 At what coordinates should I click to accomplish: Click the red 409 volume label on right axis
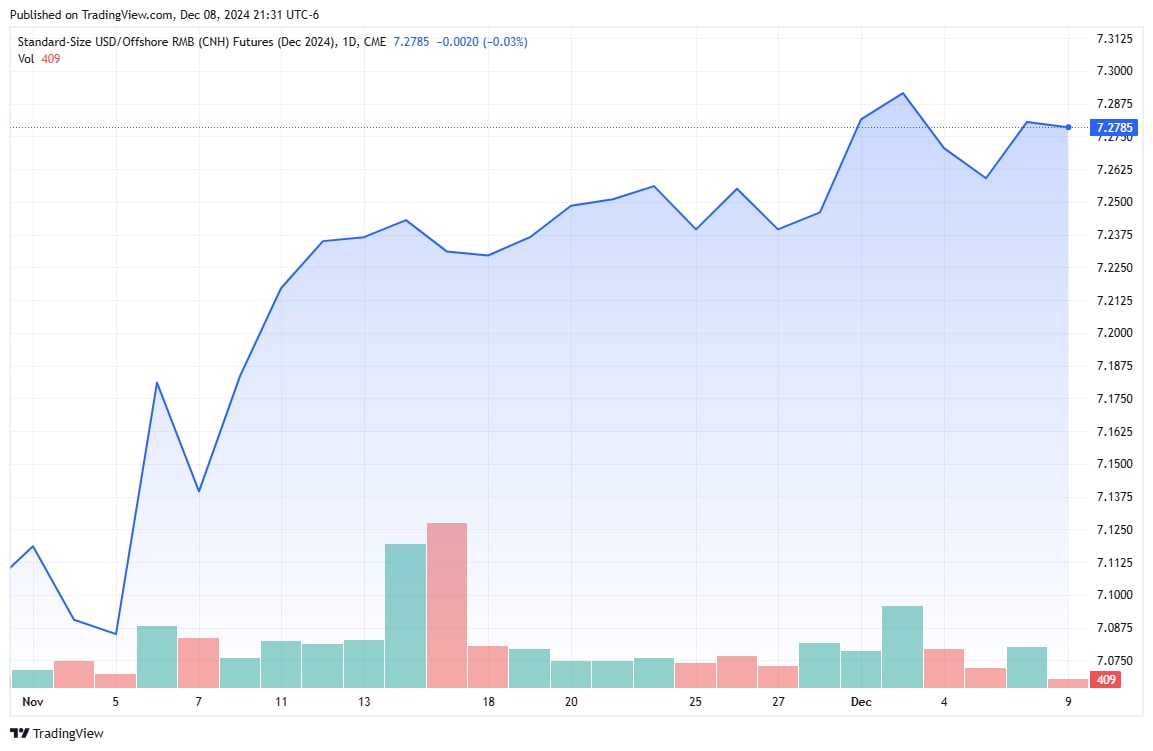(x=1104, y=679)
